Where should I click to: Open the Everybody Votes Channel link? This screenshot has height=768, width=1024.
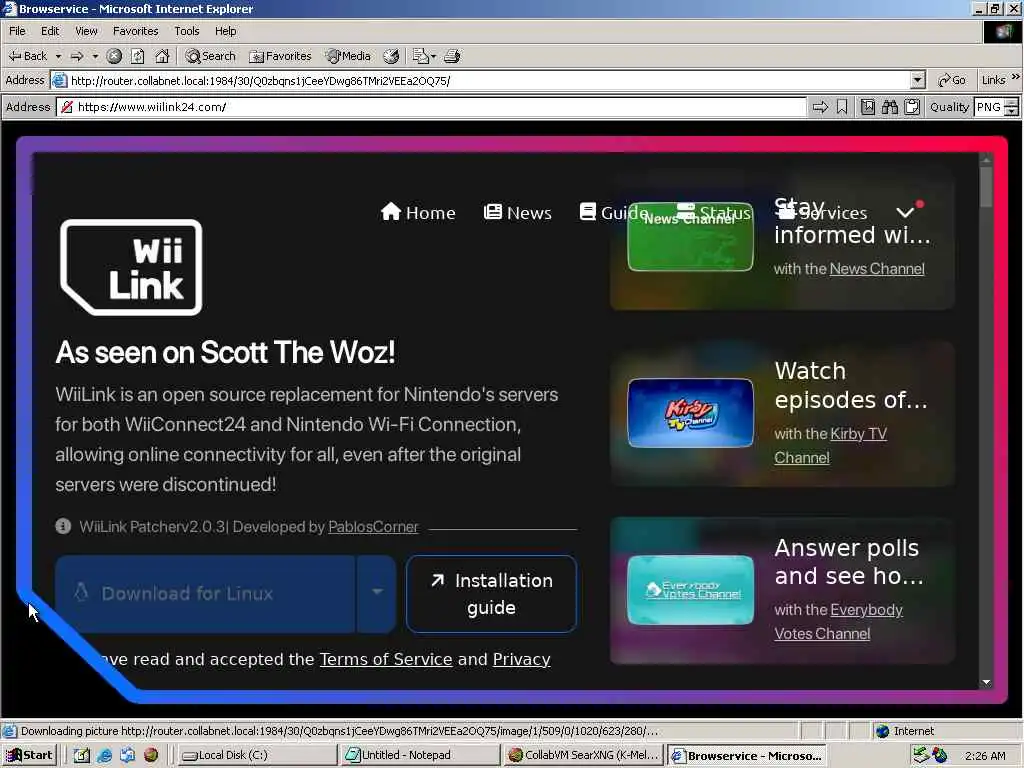pyautogui.click(x=839, y=621)
